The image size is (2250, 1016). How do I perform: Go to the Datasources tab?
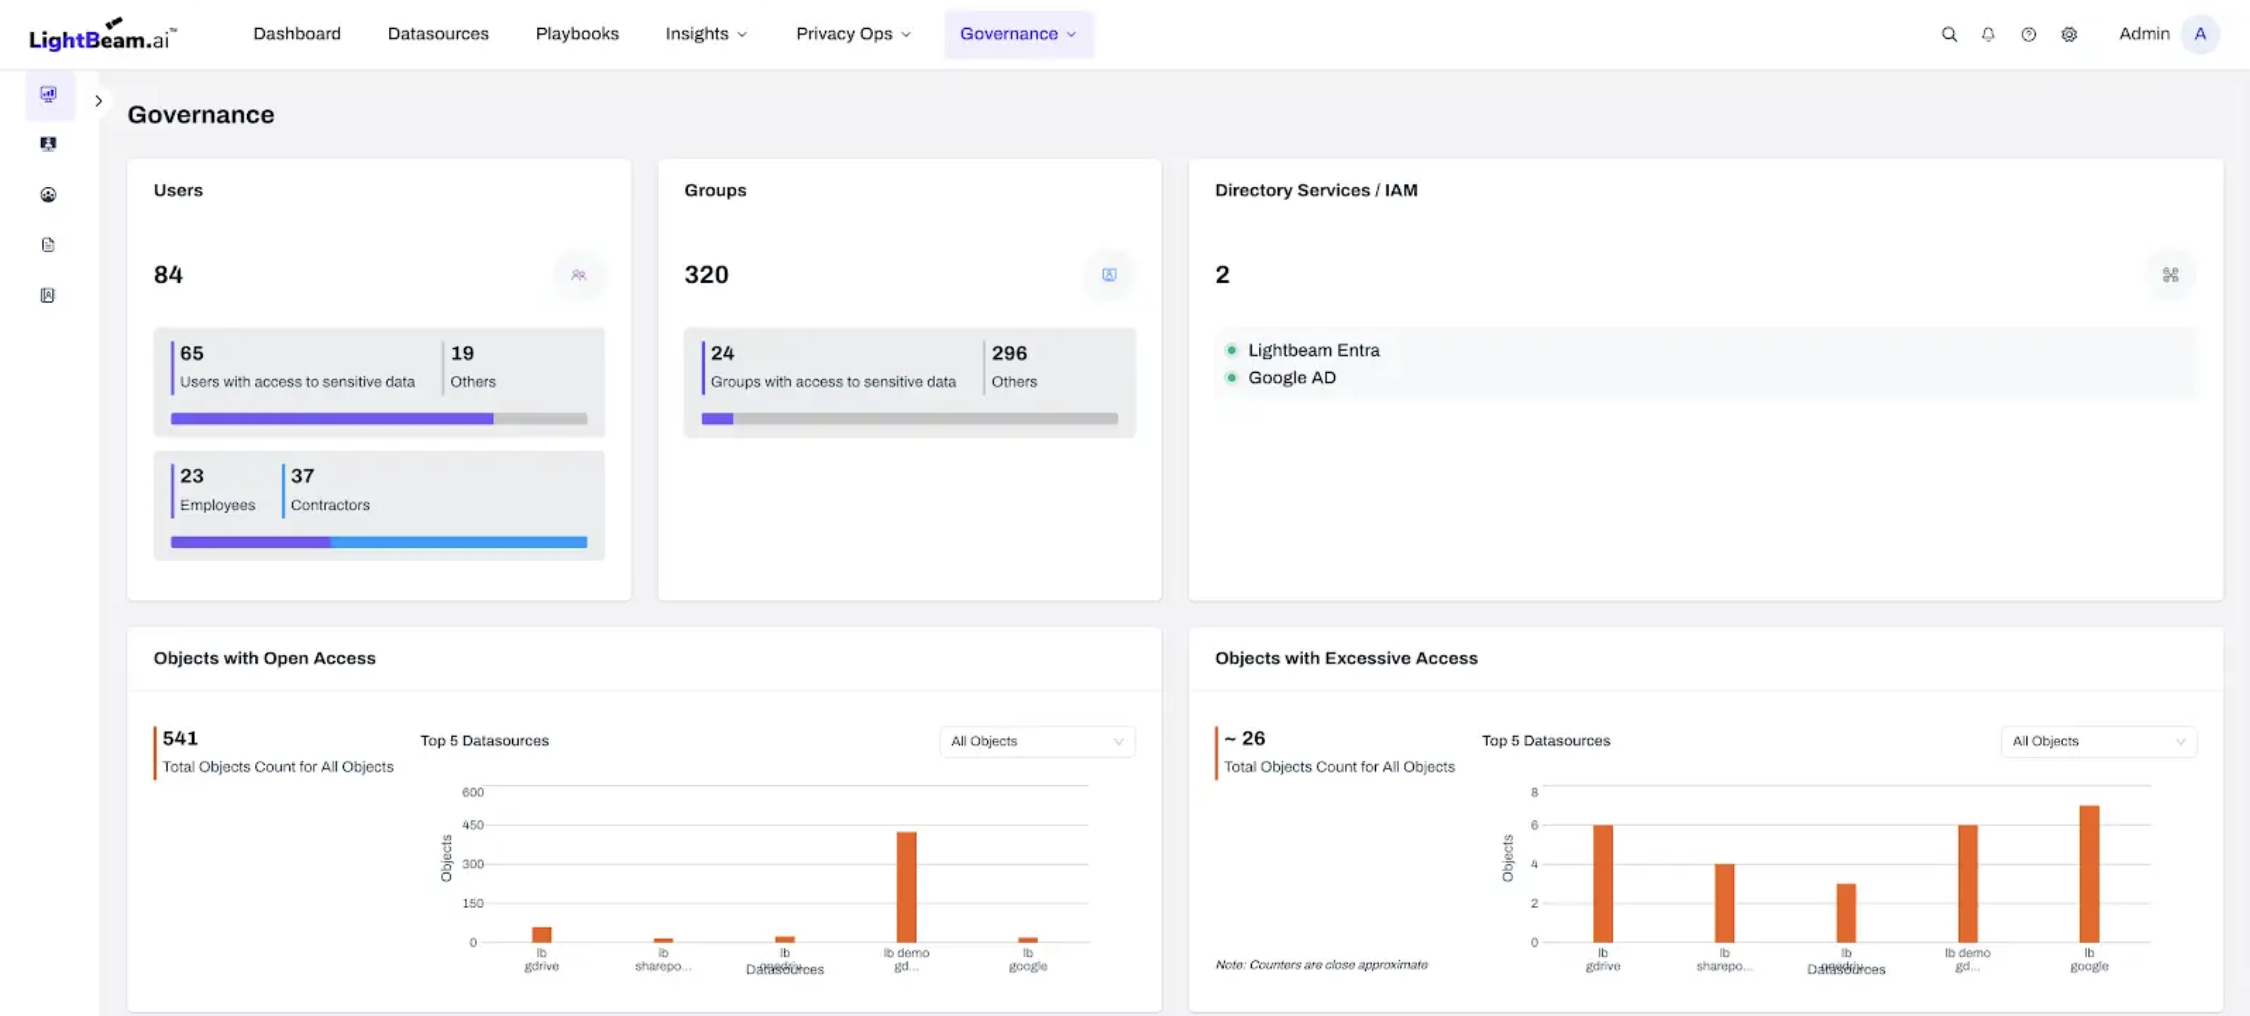pyautogui.click(x=438, y=34)
